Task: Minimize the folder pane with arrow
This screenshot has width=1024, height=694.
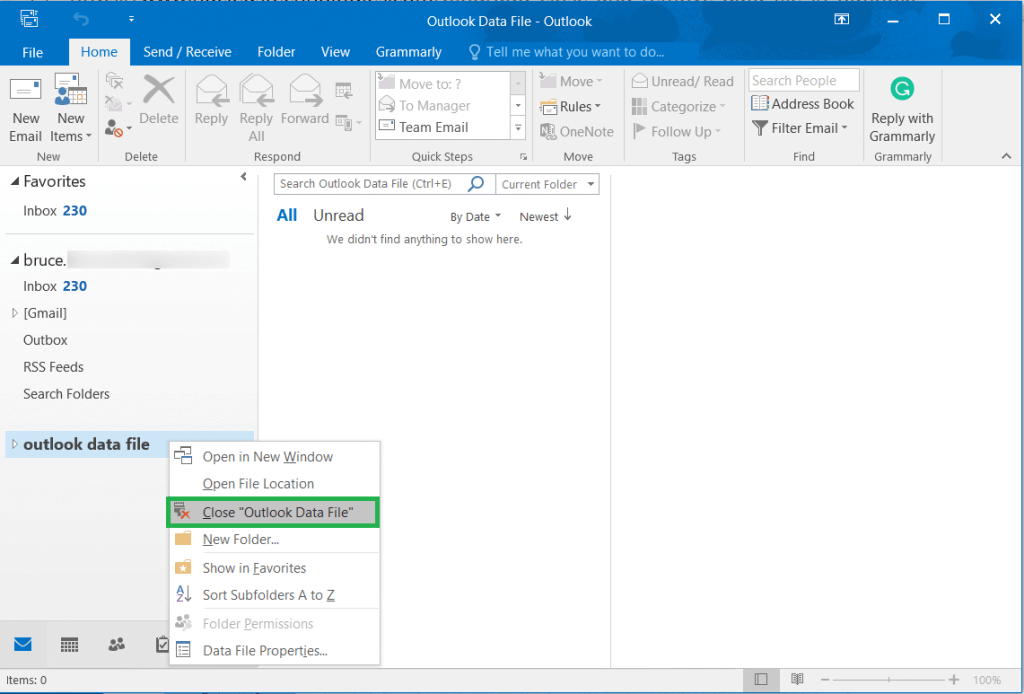Action: [244, 176]
